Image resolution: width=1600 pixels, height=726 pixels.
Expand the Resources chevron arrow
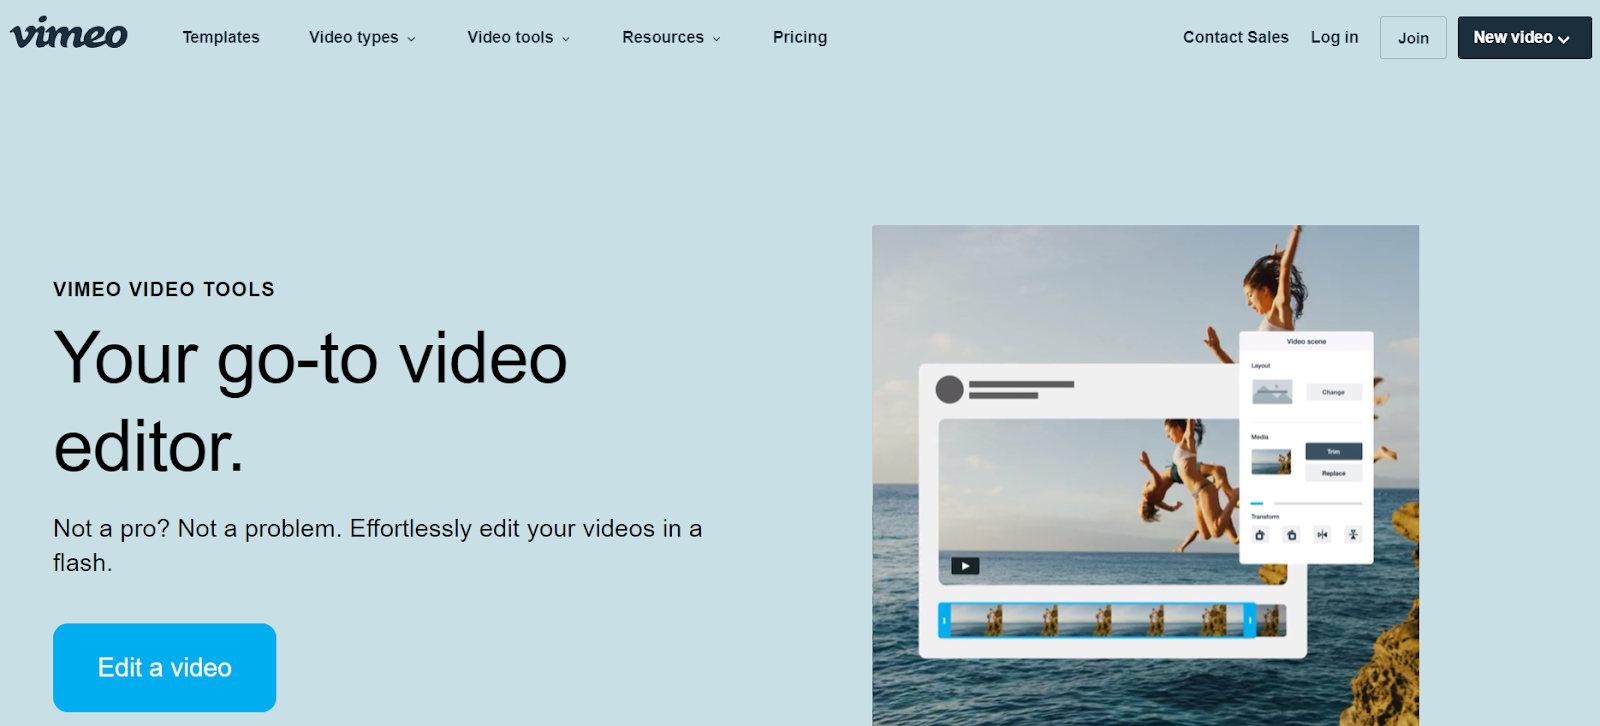click(x=716, y=39)
